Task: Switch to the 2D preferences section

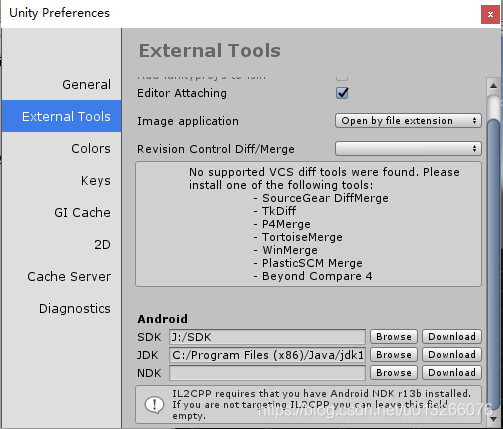Action: pos(102,244)
